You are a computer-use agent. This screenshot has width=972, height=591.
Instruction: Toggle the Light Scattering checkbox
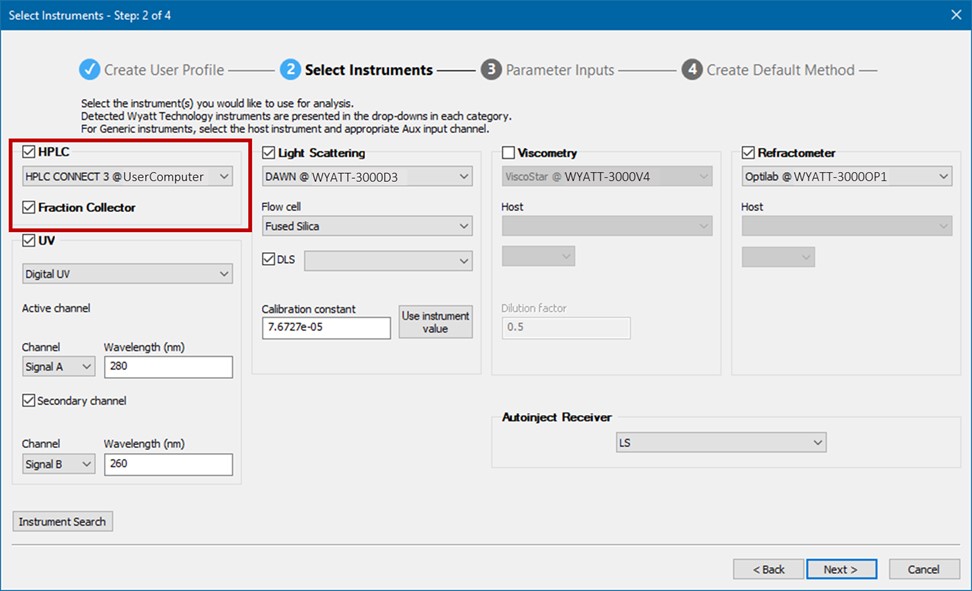pos(268,153)
